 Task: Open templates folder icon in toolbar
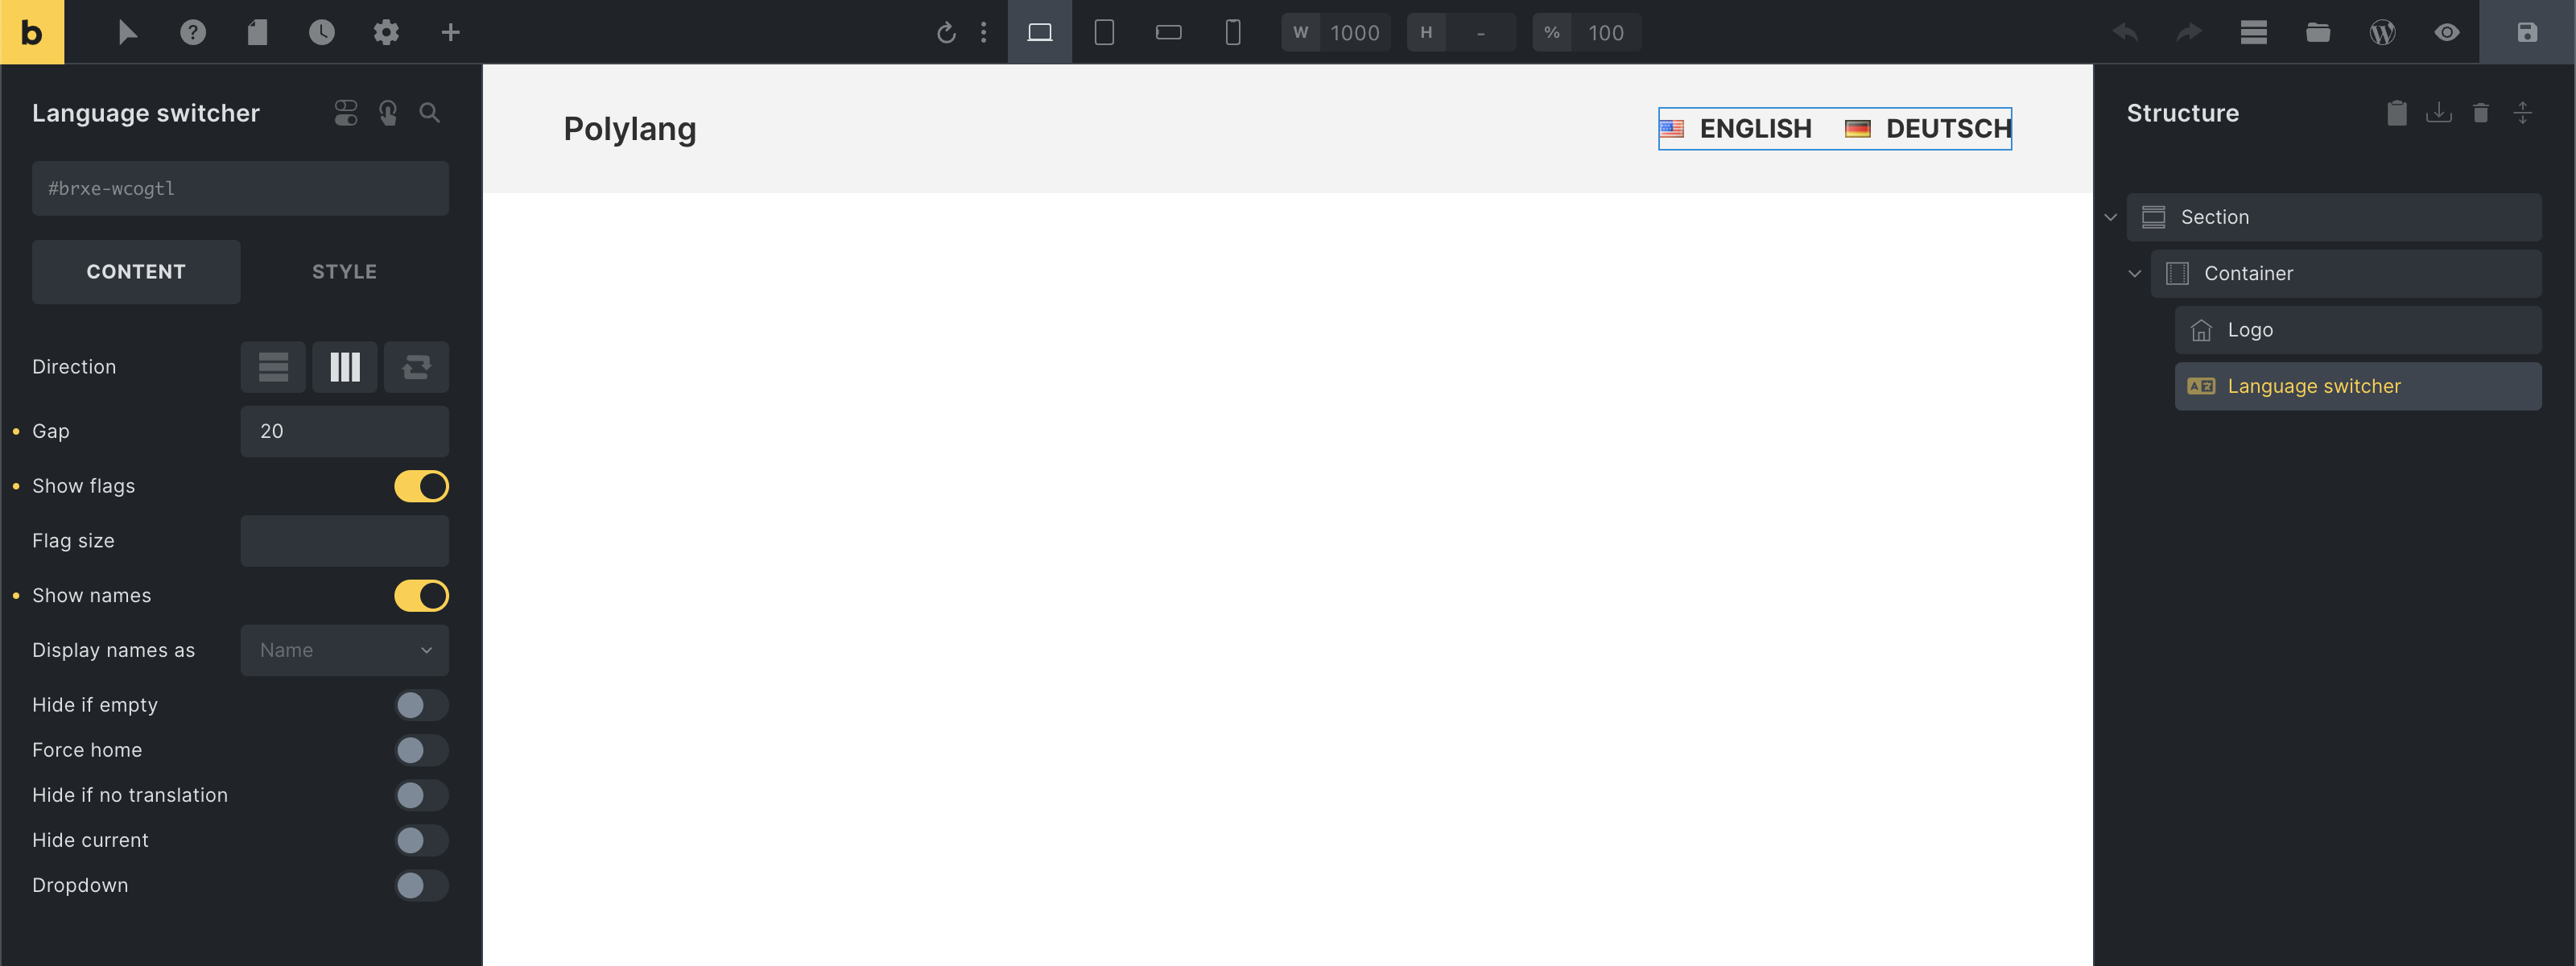click(x=2317, y=32)
